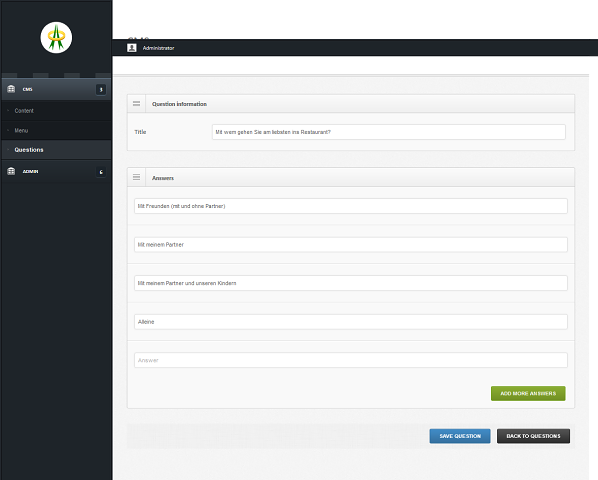This screenshot has width=598, height=480.
Task: Focus the empty Answer placeholder field
Action: point(350,360)
